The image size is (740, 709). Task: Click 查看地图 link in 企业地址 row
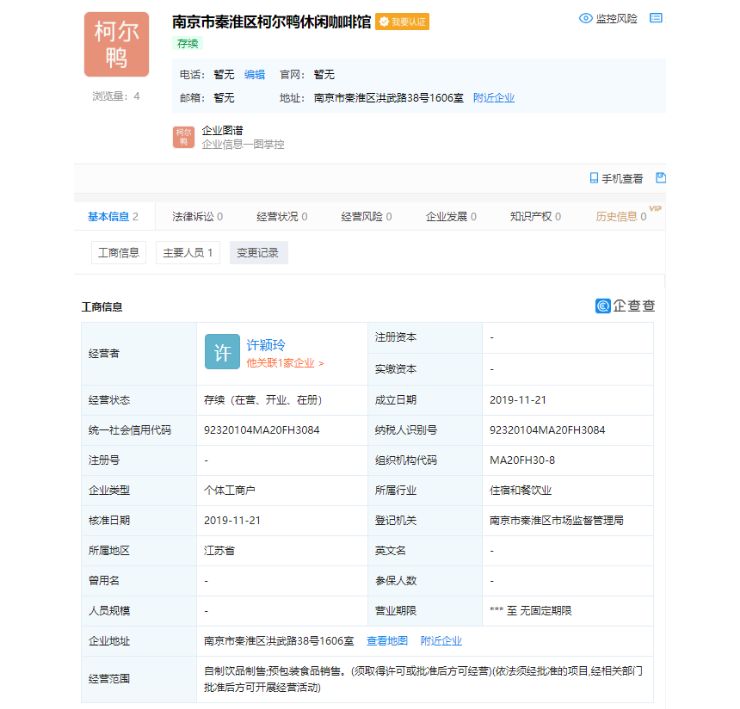(387, 641)
